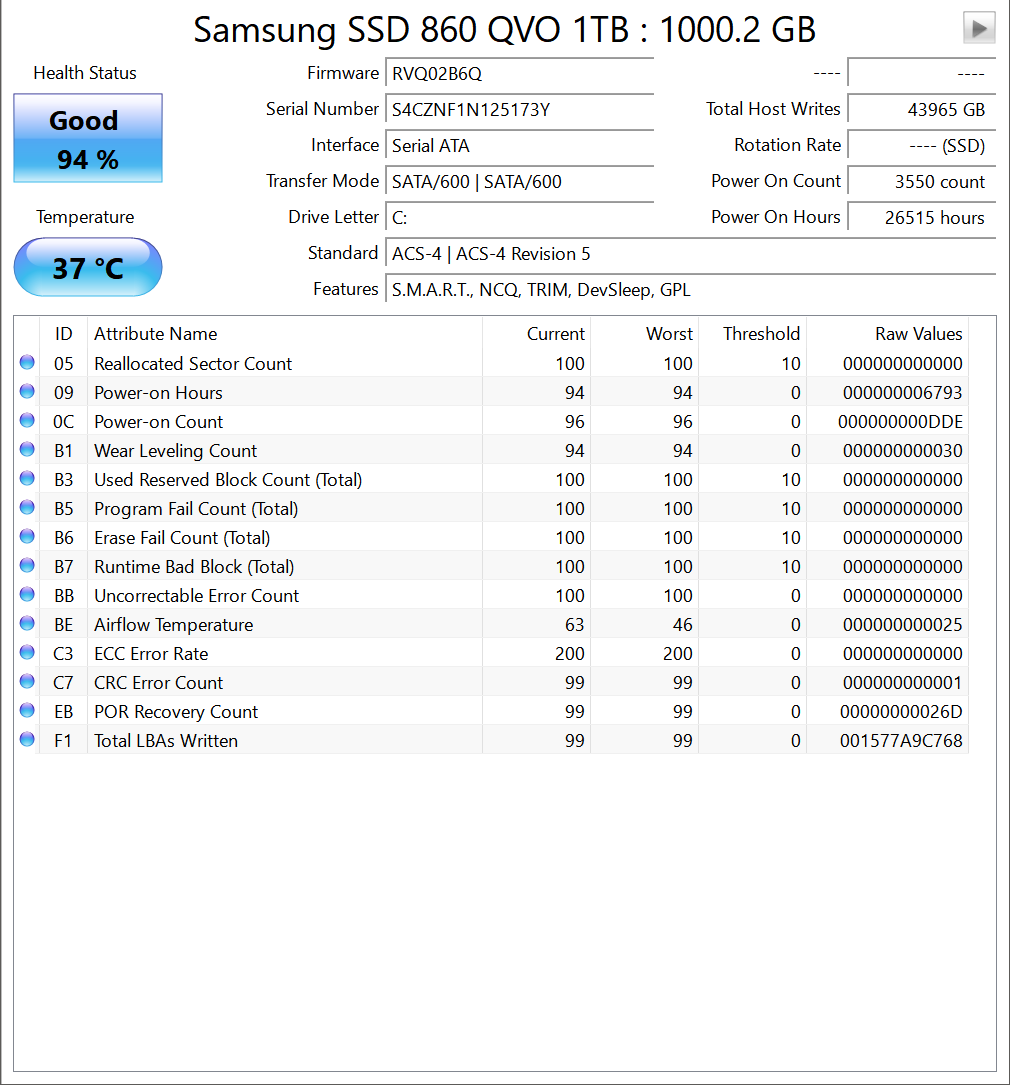The height and width of the screenshot is (1085, 1010).
Task: Click status dot for Airflow Temperature
Action: [27, 624]
